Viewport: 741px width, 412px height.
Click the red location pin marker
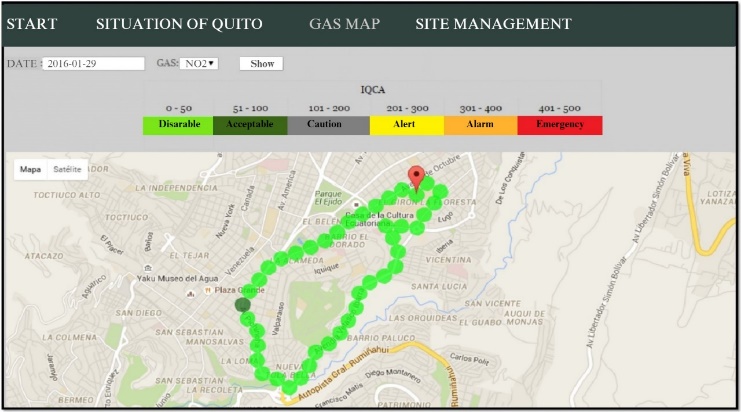click(x=416, y=179)
